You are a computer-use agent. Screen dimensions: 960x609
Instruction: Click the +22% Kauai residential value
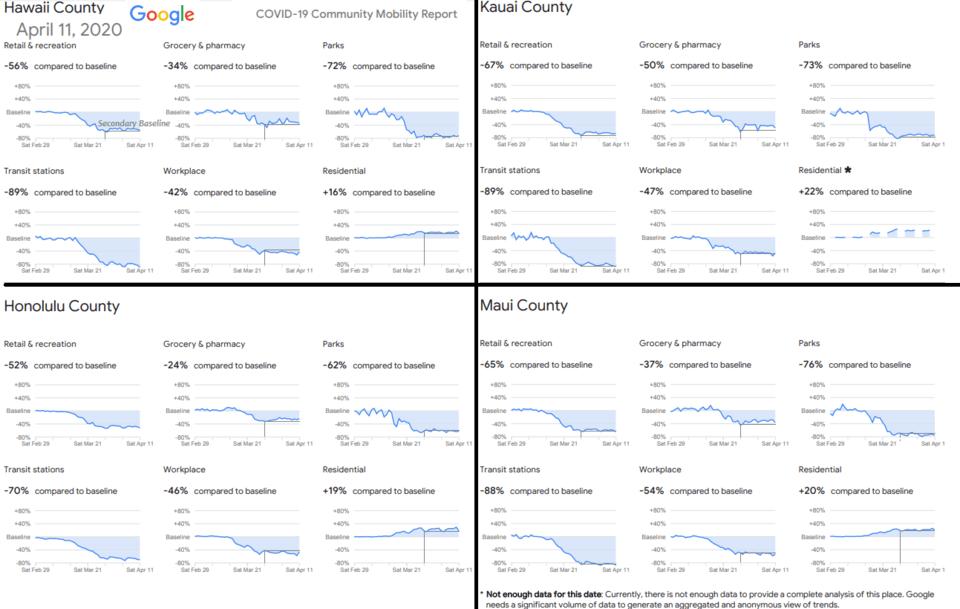811,192
